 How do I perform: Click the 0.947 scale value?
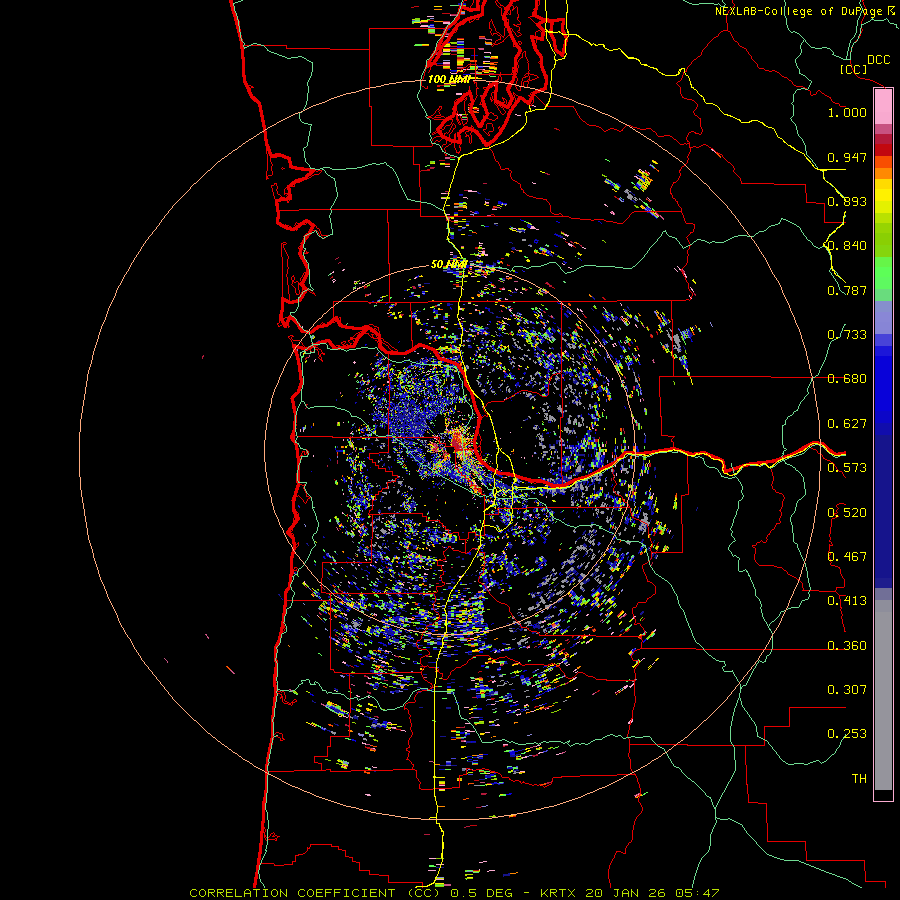click(847, 157)
